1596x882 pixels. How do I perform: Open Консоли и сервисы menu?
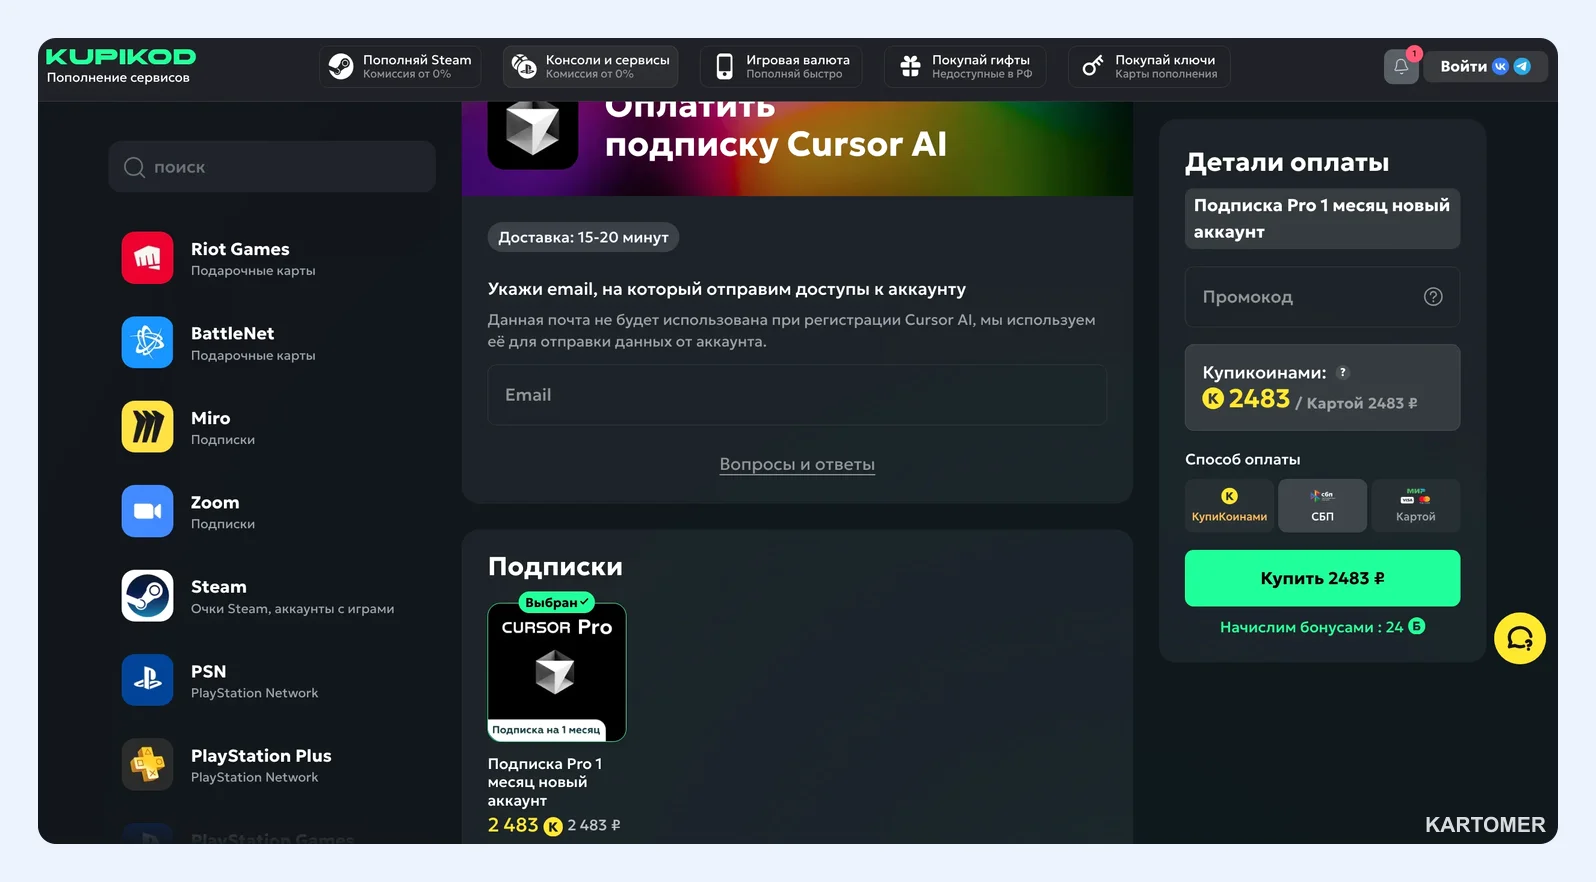590,66
